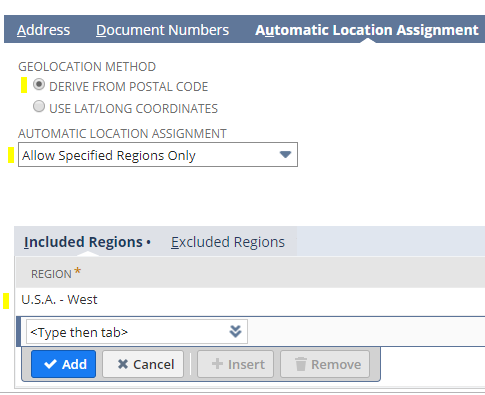Click the Insert button
This screenshot has height=395, width=485.
click(x=235, y=364)
